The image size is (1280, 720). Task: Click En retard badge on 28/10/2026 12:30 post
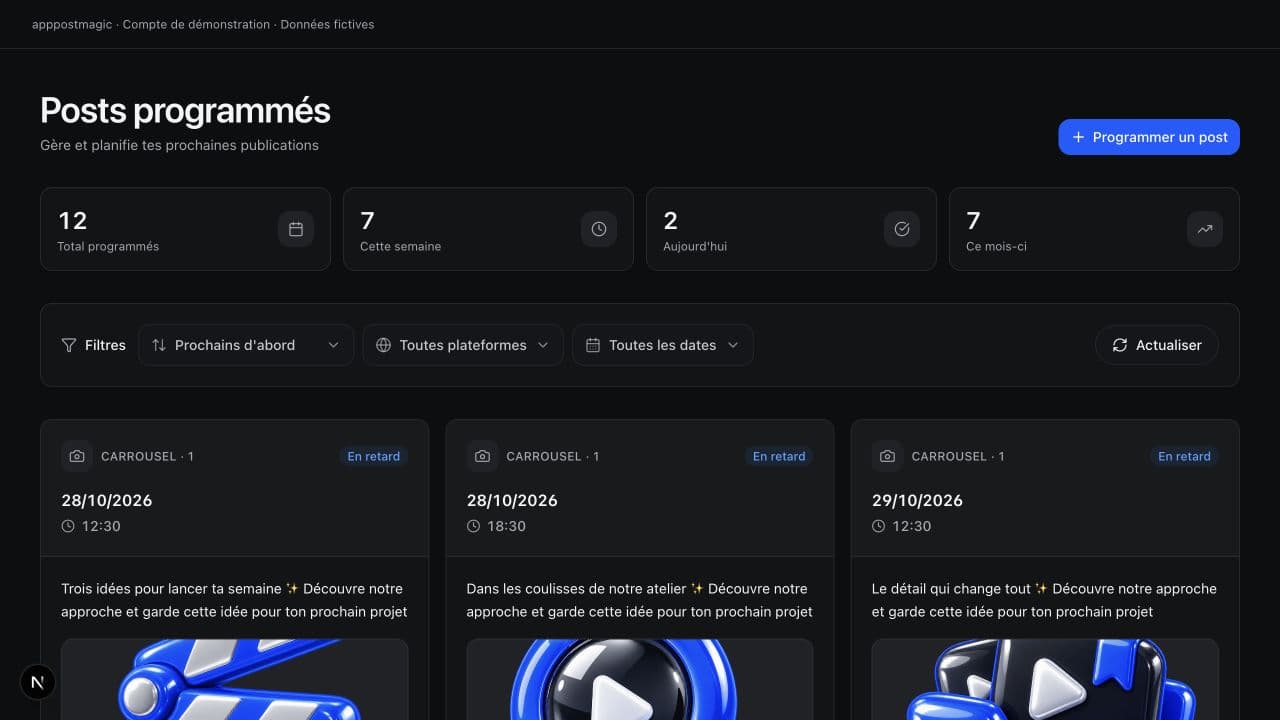coord(374,456)
